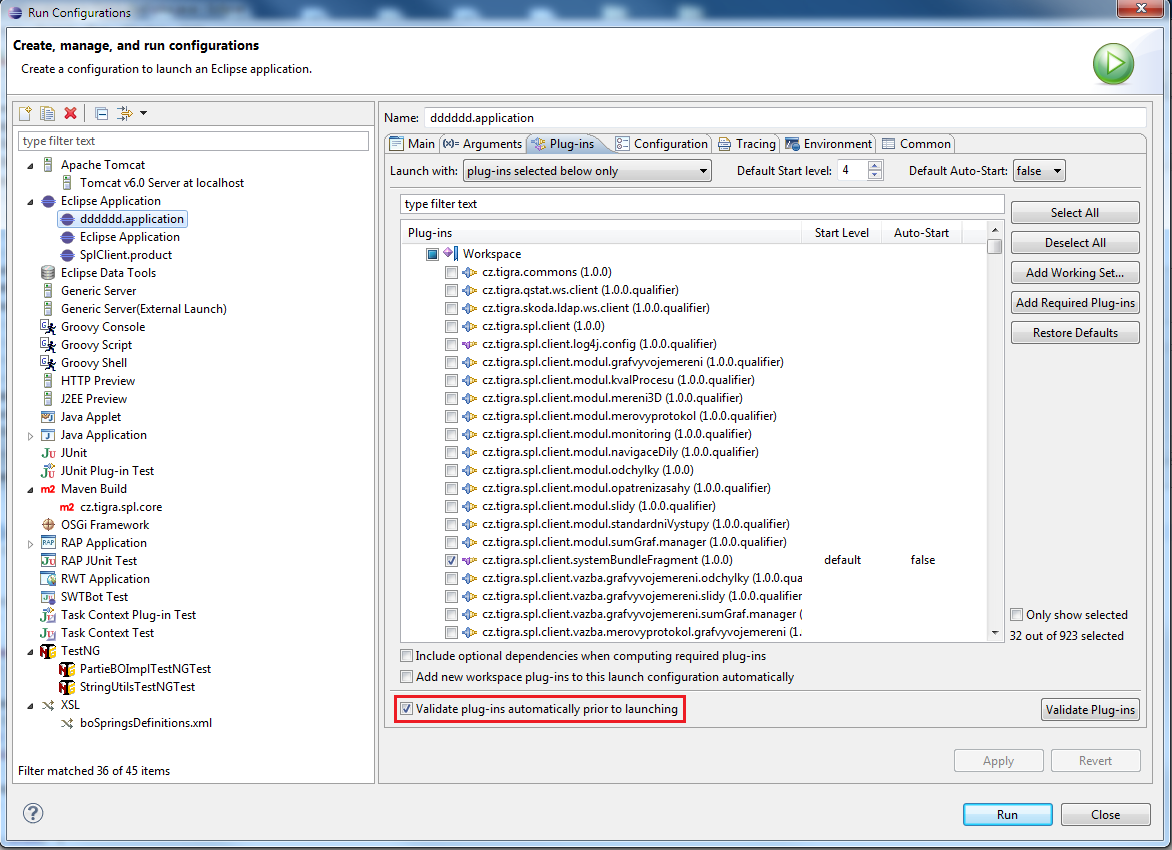
Task: Switch to the Arguments tab
Action: pyautogui.click(x=483, y=144)
